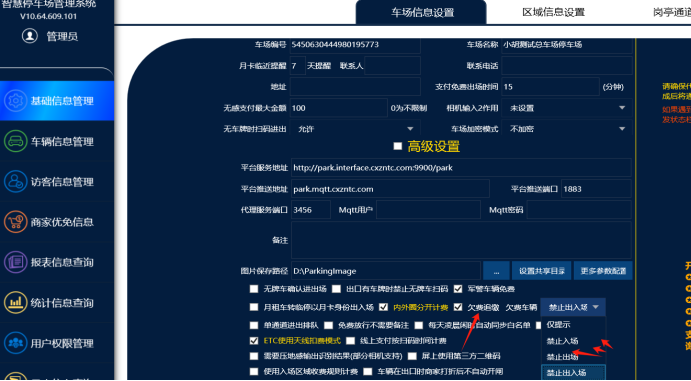Click 设置共享目录 button
The image size is (691, 381).
click(x=542, y=271)
